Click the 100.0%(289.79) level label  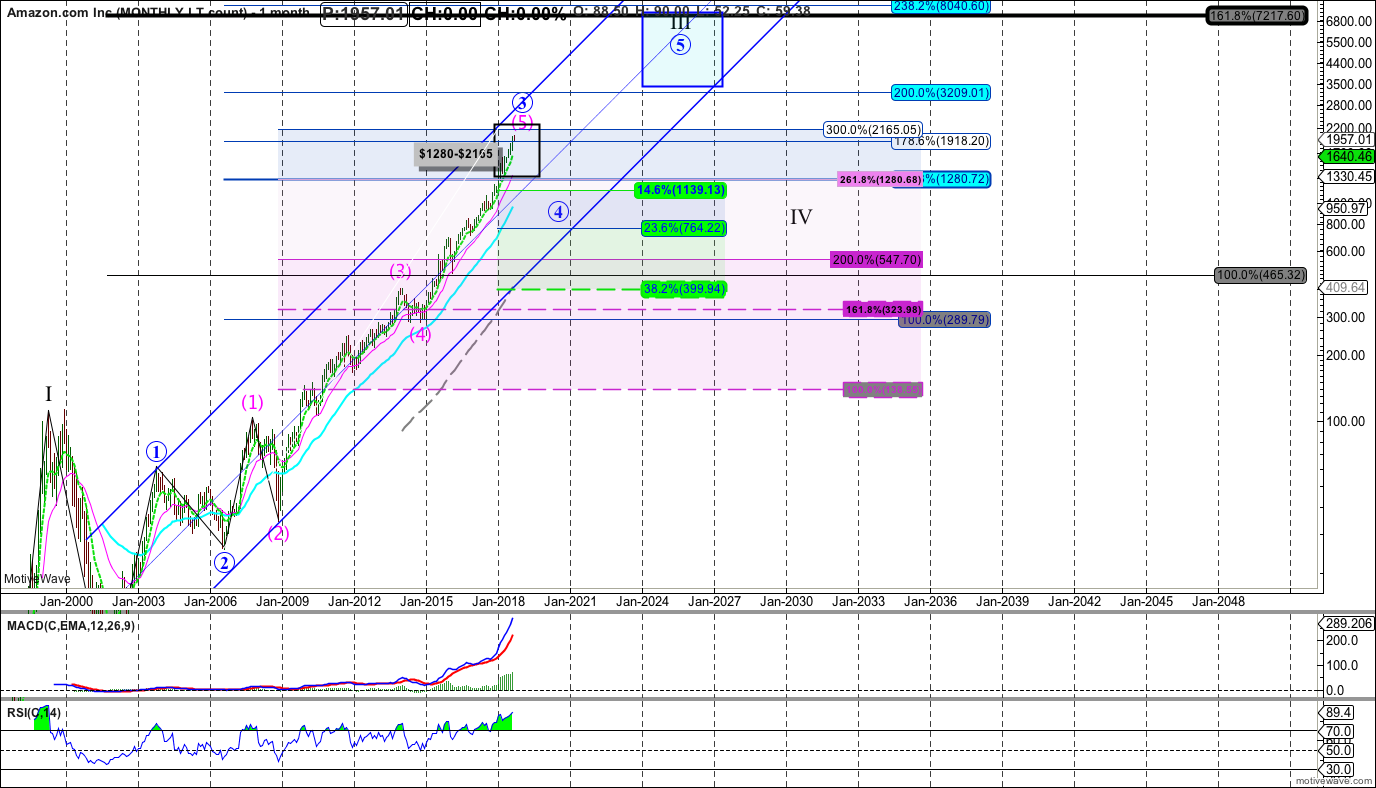pos(945,320)
